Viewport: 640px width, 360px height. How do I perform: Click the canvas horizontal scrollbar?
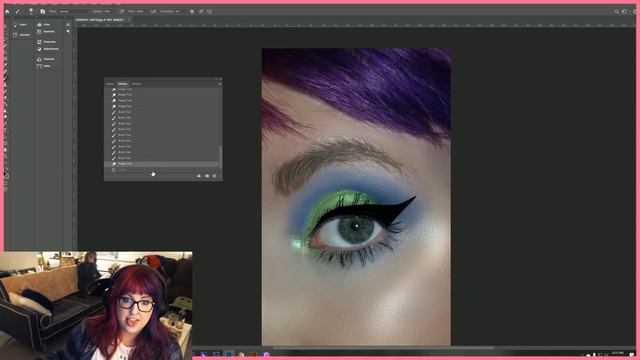[382, 348]
